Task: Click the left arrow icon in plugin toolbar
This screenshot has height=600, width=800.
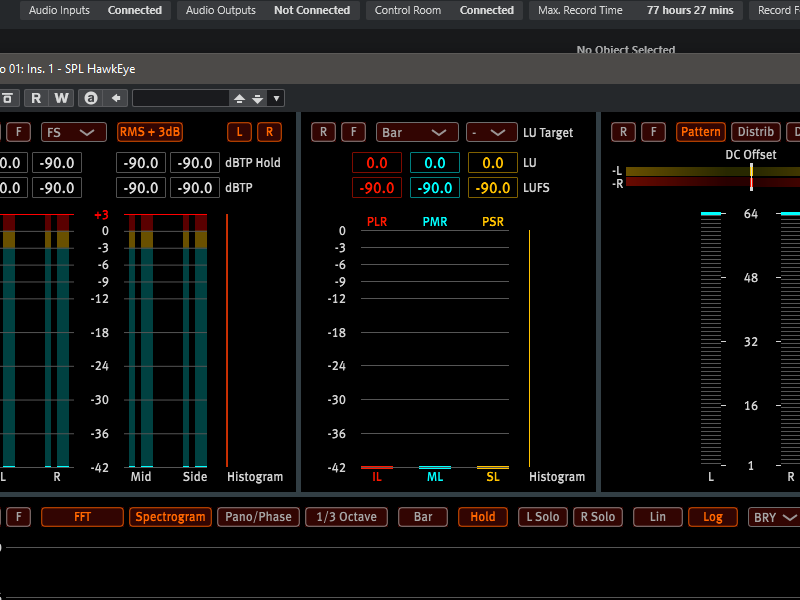Action: (x=116, y=98)
